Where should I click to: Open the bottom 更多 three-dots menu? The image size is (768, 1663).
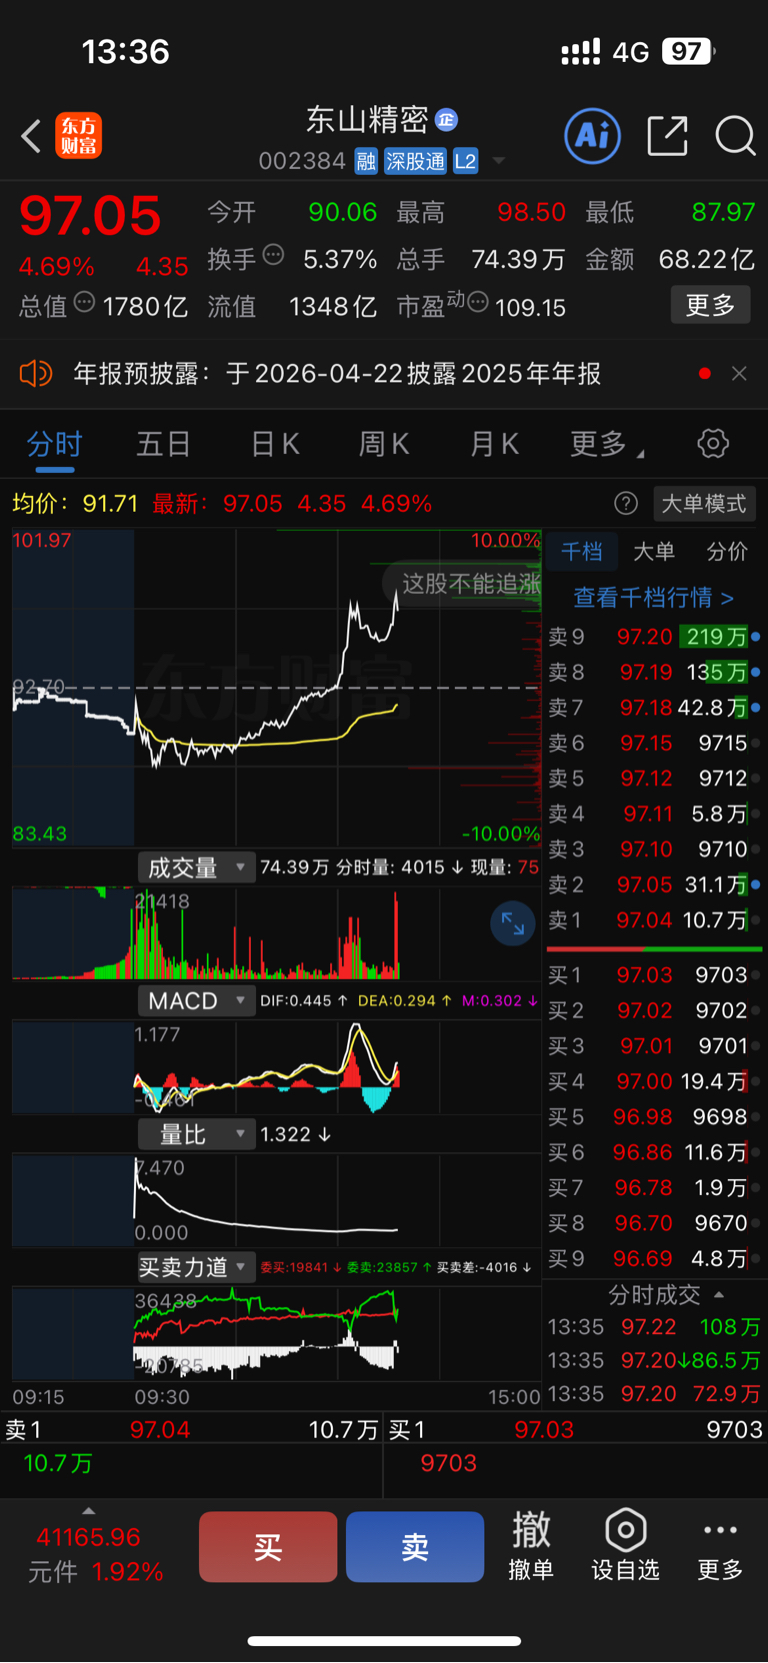pos(720,1546)
